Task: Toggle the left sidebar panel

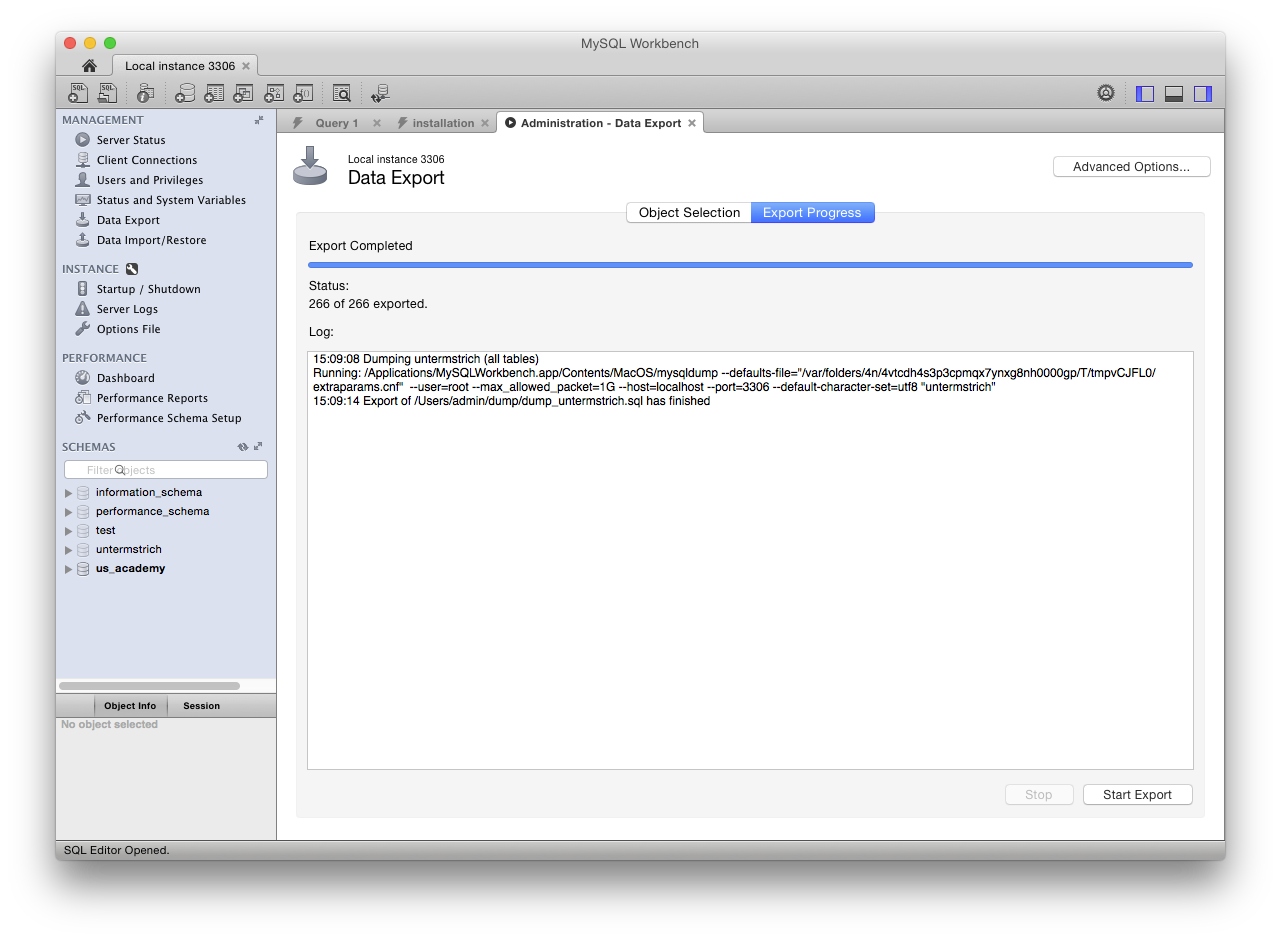Action: pyautogui.click(x=1145, y=93)
